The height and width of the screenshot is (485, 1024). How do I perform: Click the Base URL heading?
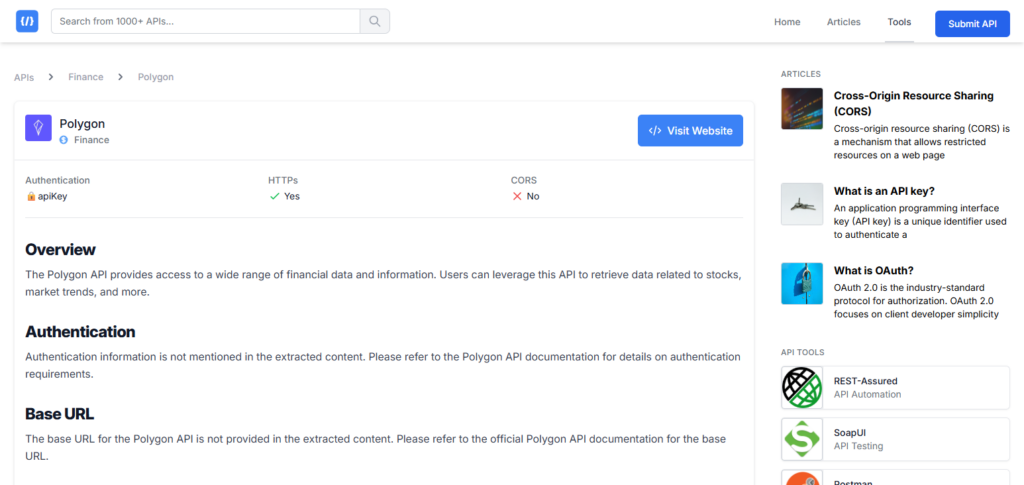59,414
